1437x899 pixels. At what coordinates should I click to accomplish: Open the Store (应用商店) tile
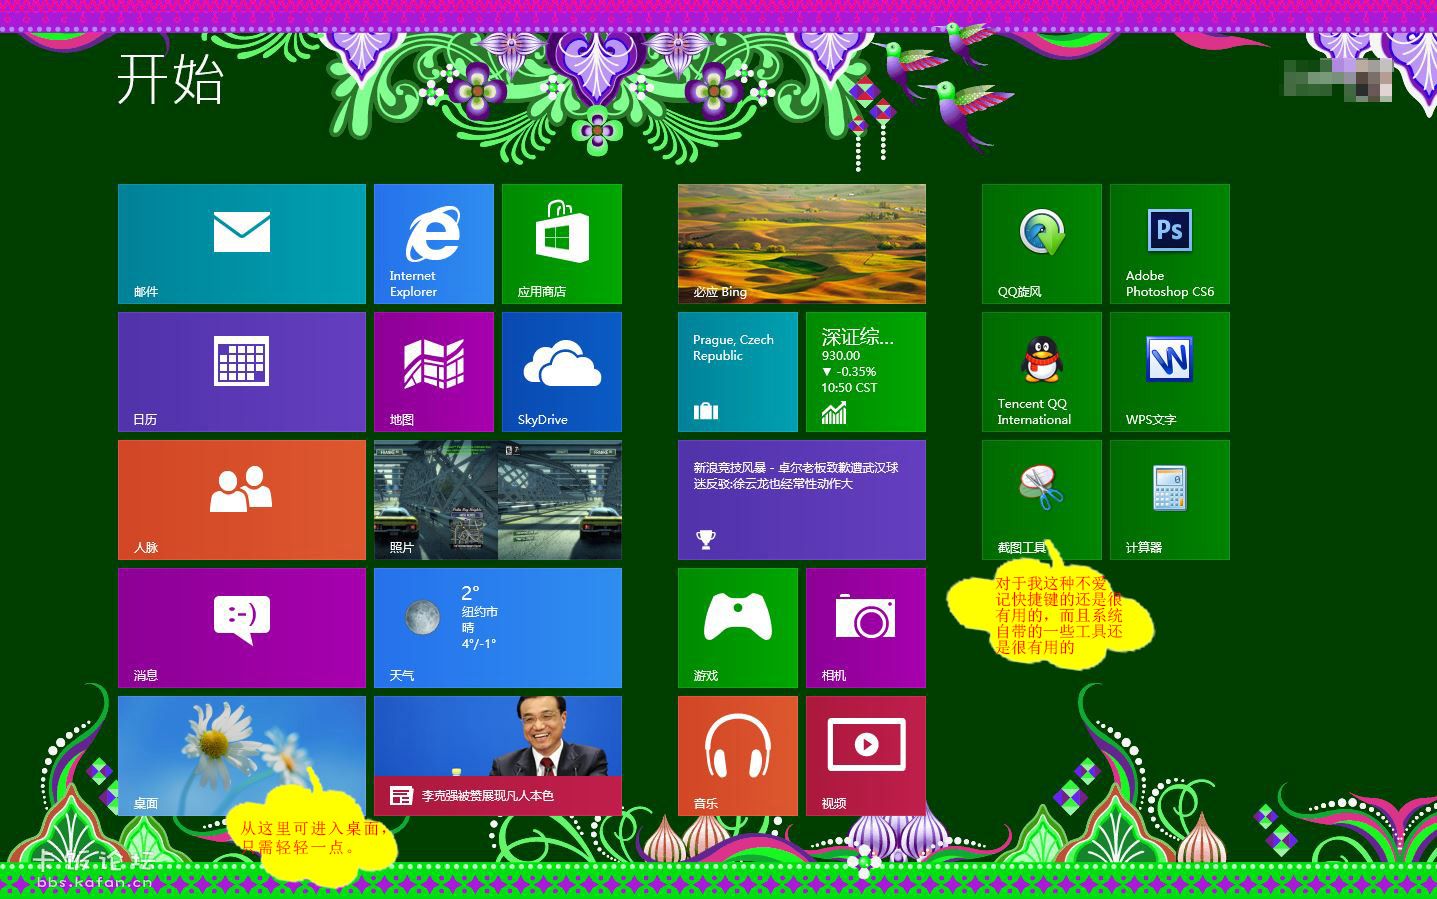pyautogui.click(x=562, y=244)
